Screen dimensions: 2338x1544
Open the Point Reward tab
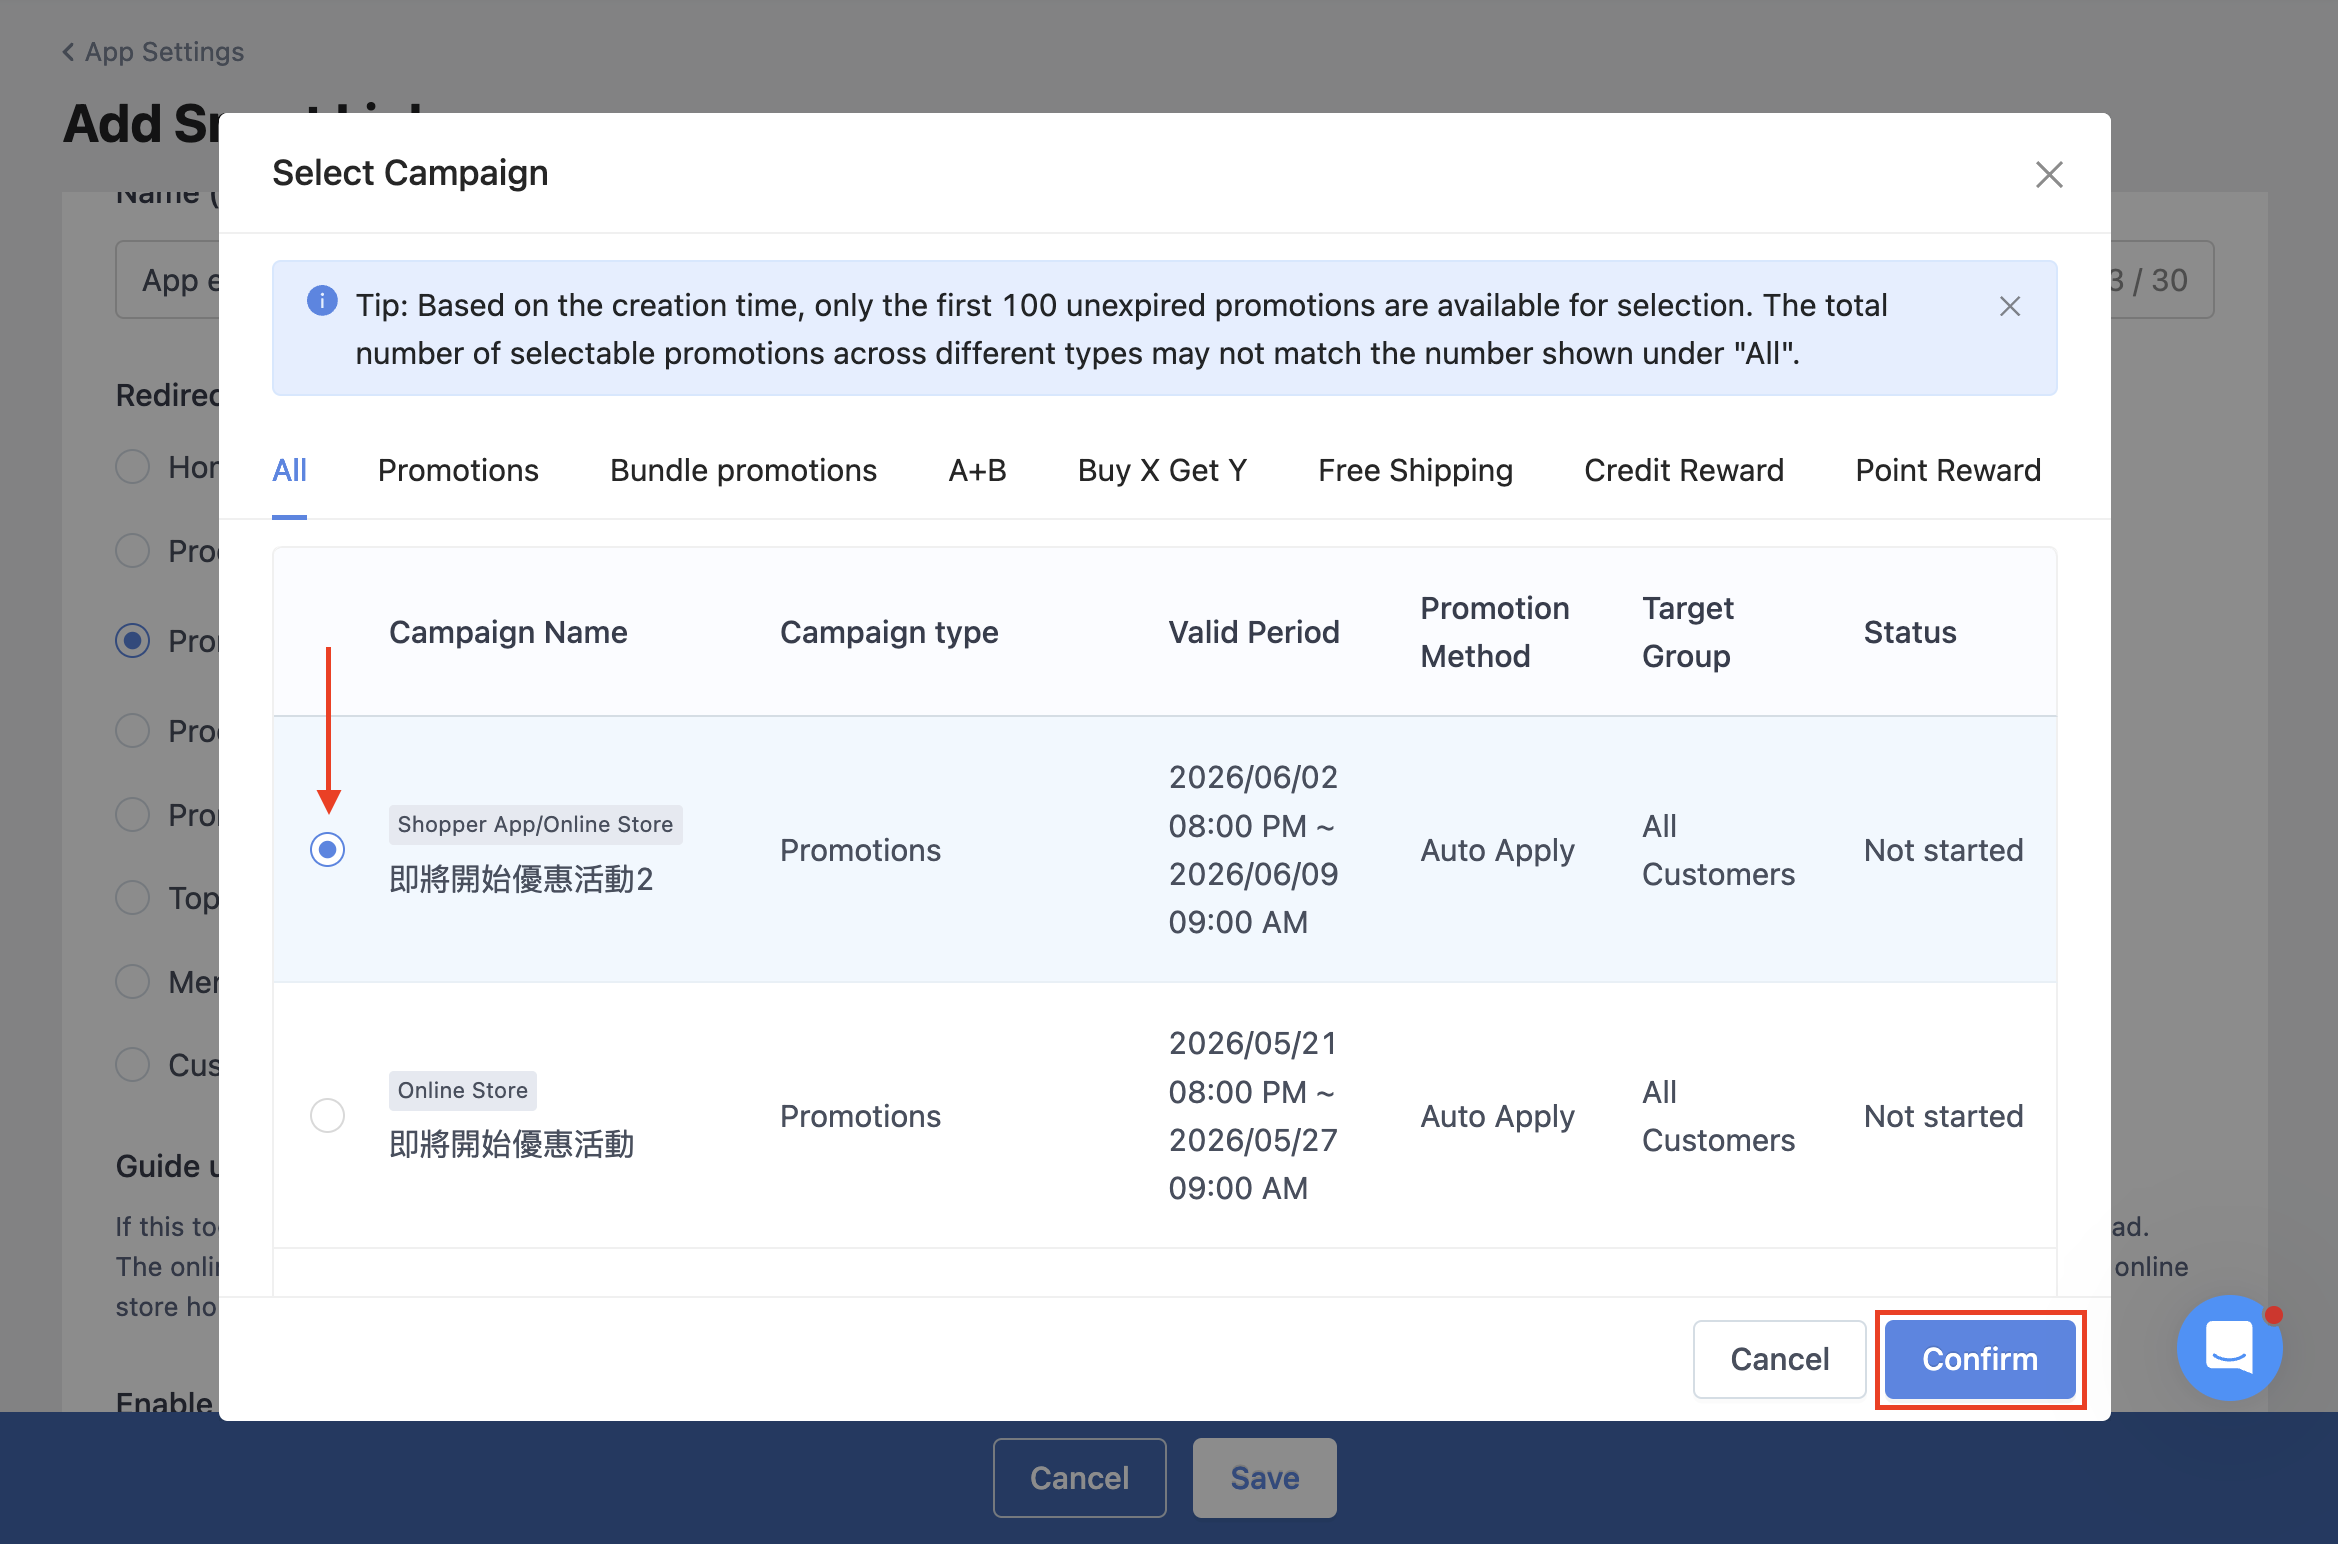click(1948, 470)
